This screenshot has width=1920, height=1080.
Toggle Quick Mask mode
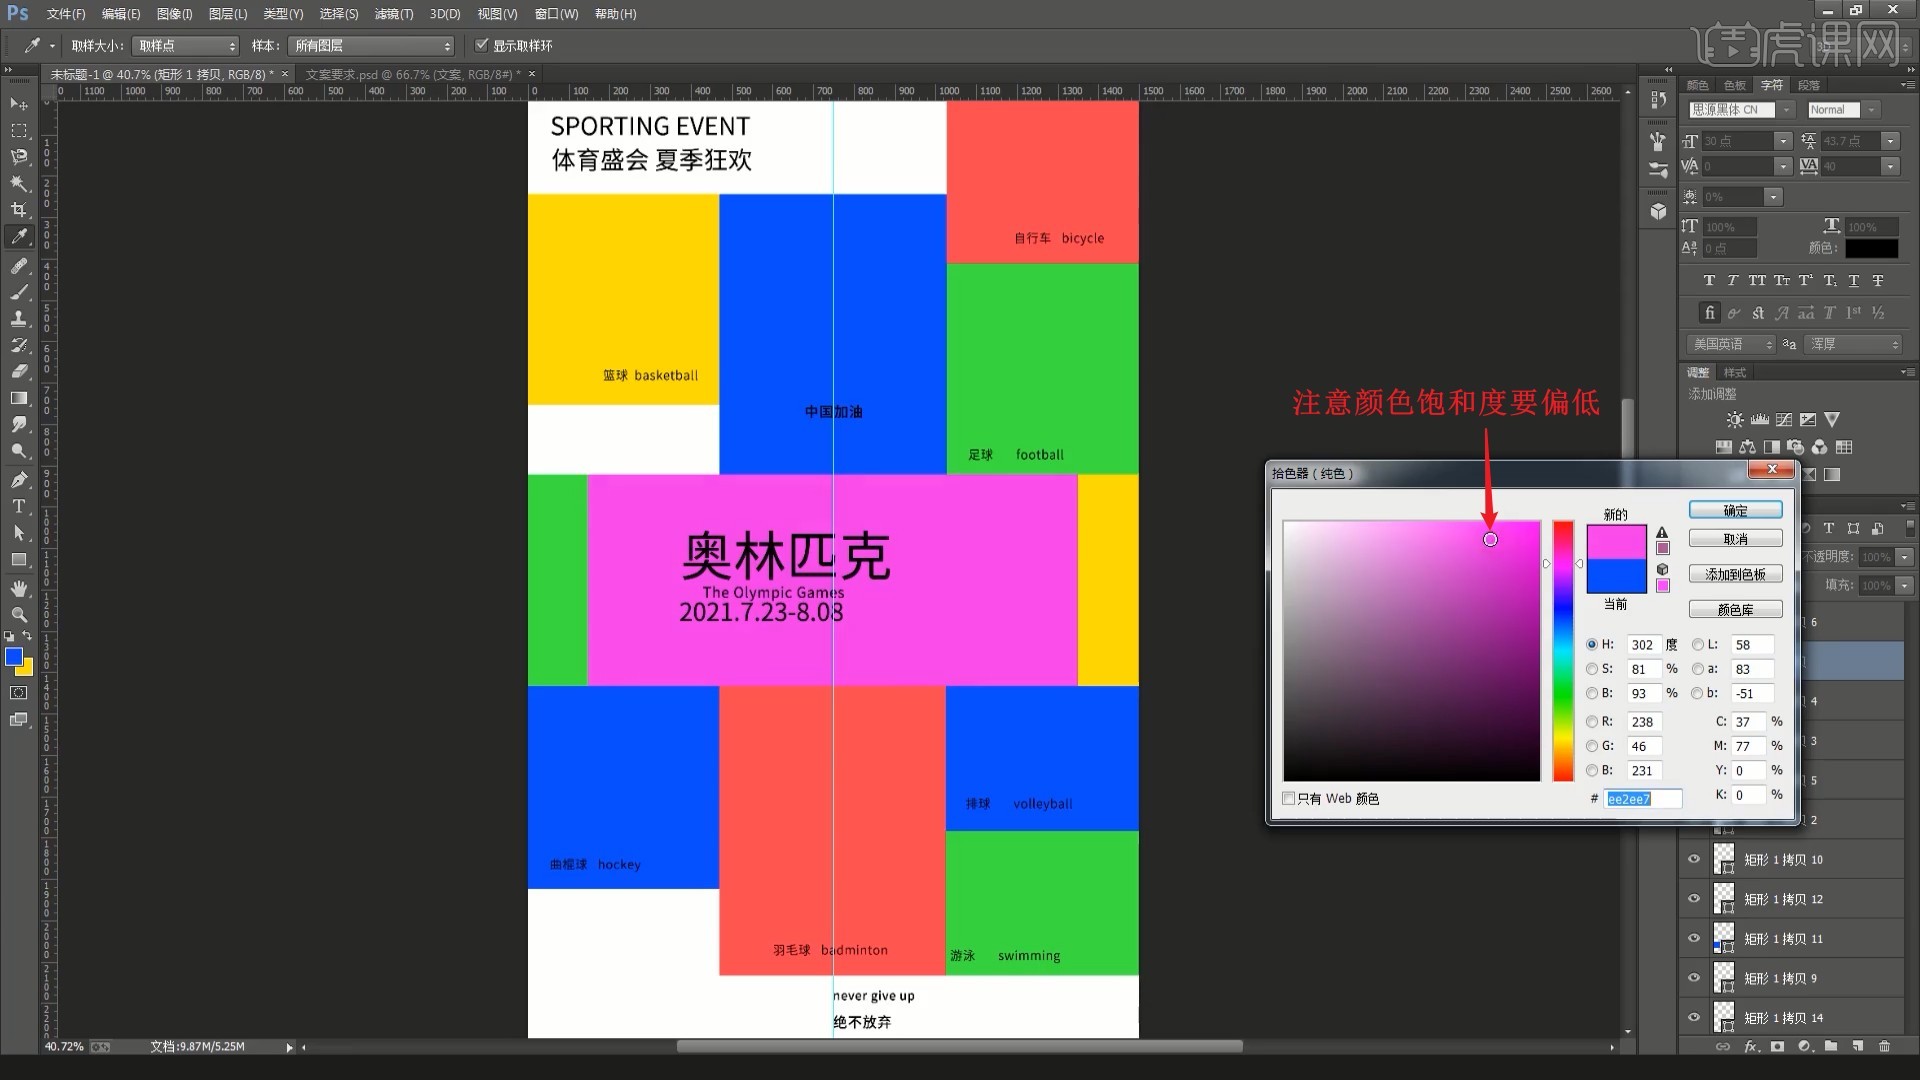point(19,692)
